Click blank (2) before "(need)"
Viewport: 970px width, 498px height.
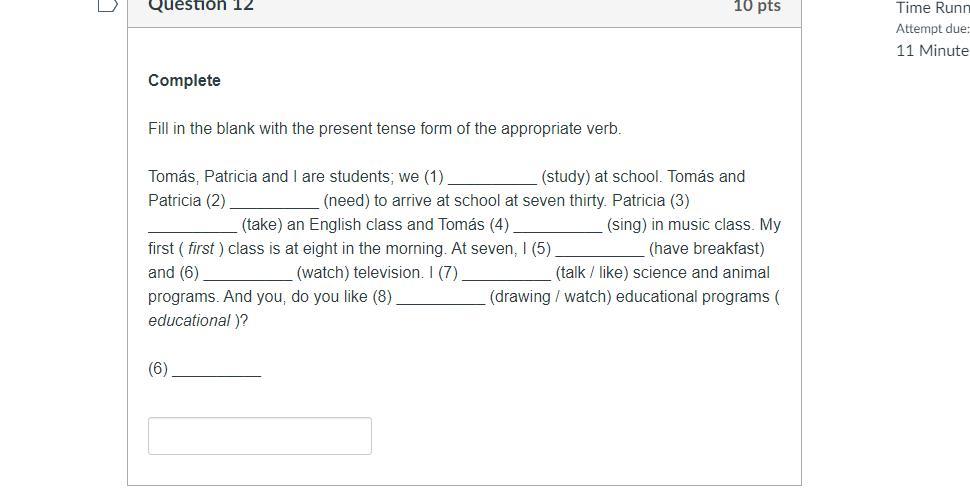tap(274, 202)
